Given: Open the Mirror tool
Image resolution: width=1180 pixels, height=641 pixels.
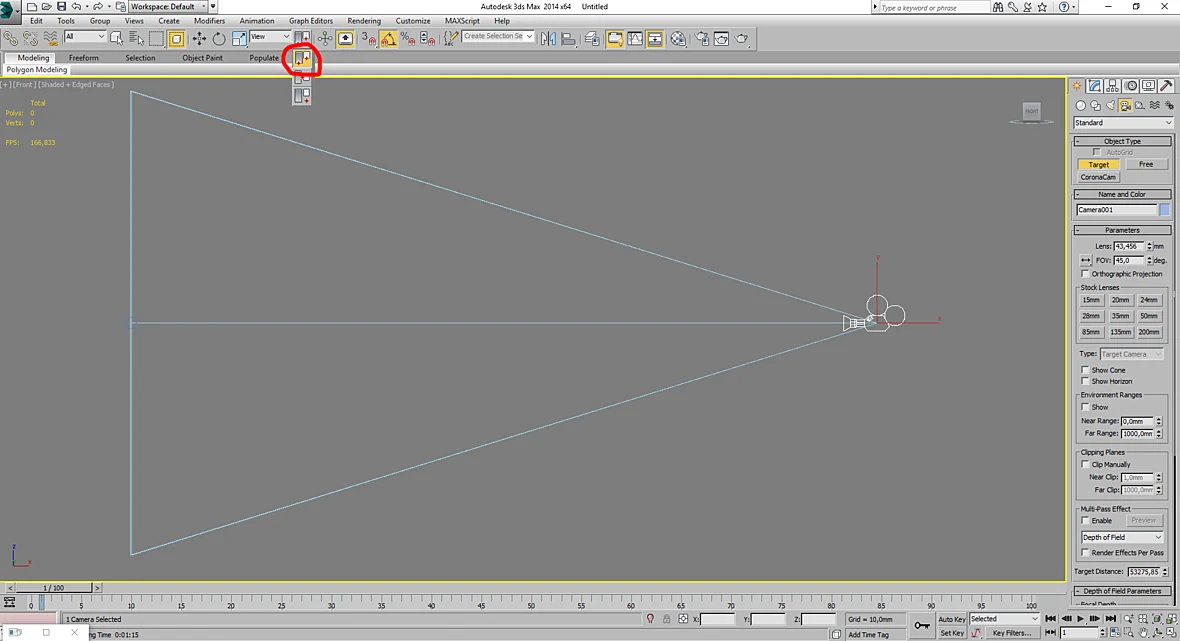Looking at the screenshot, I should tap(549, 38).
